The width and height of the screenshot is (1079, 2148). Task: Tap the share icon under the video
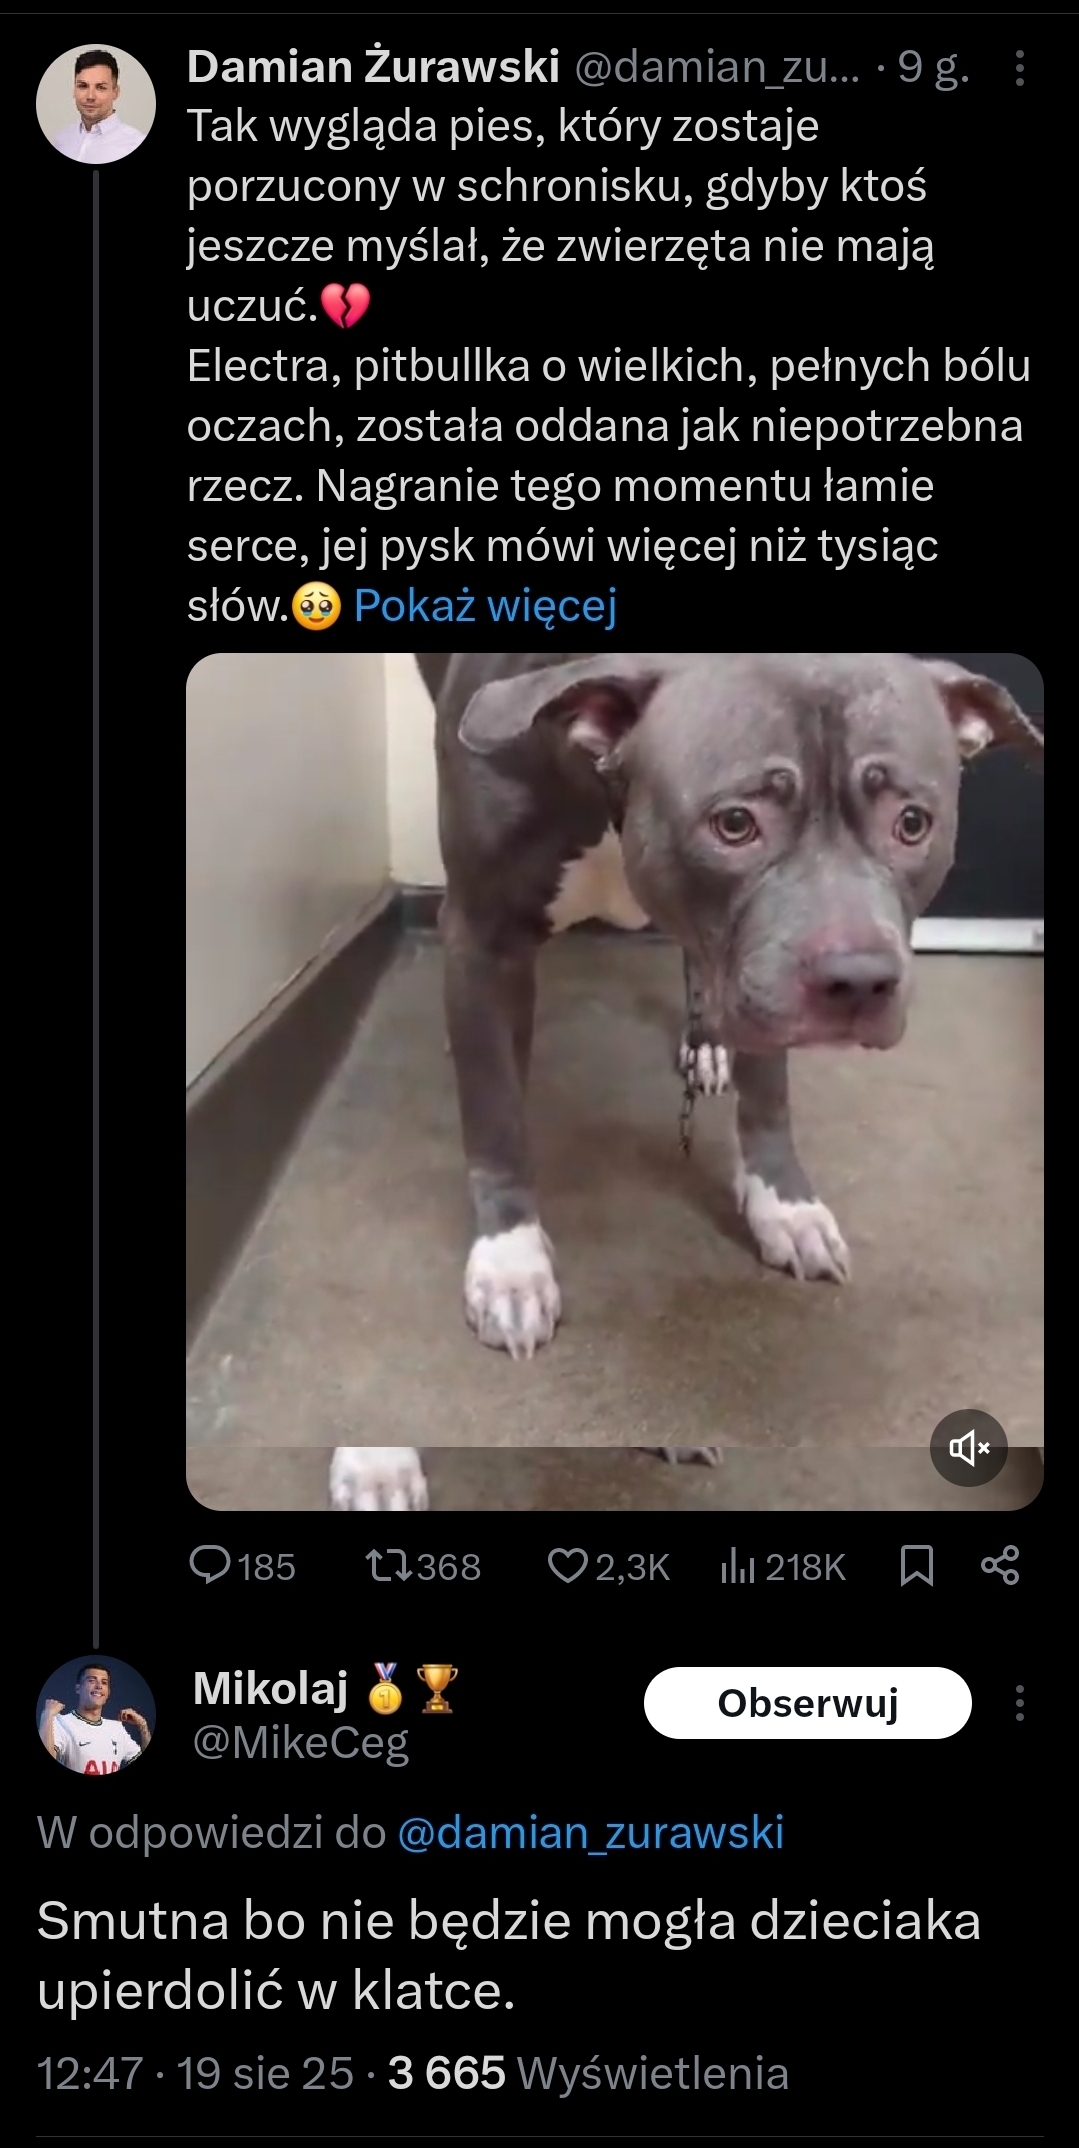(1000, 1566)
